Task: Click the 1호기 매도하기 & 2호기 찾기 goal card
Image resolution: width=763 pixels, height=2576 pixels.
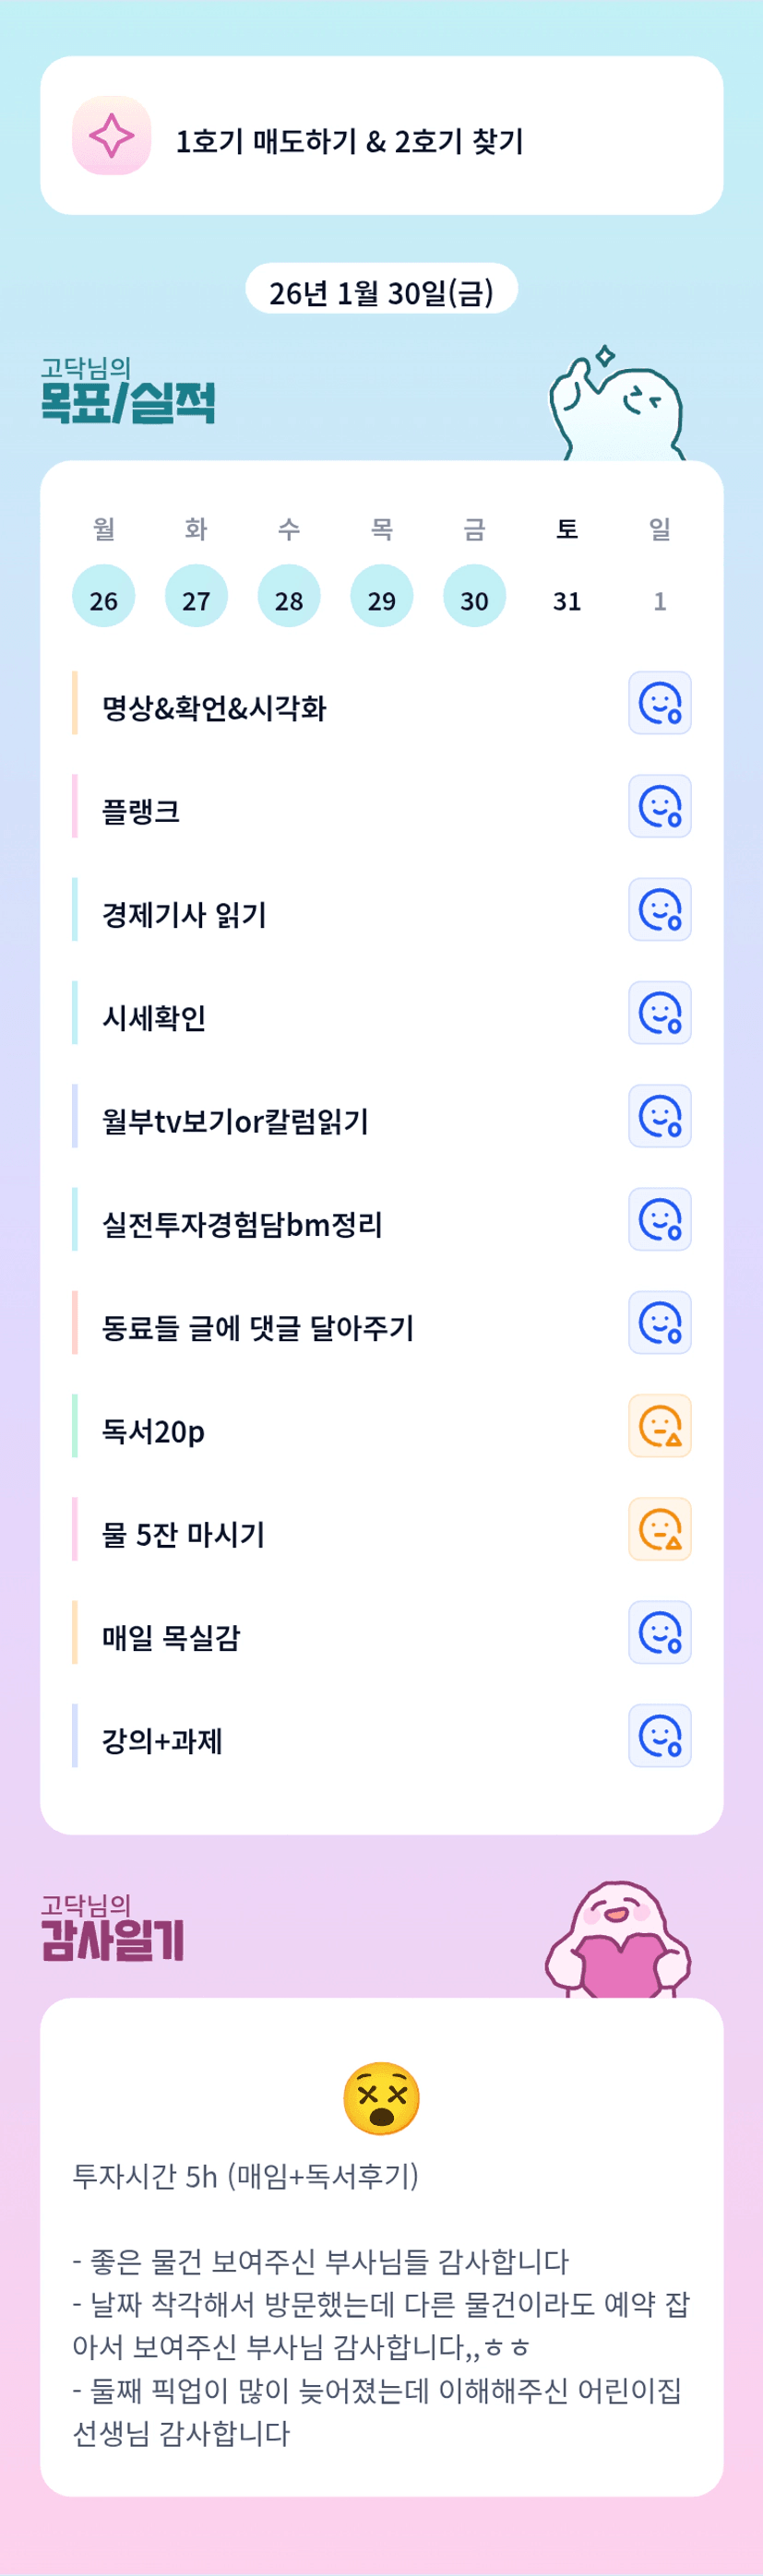Action: pos(381,136)
